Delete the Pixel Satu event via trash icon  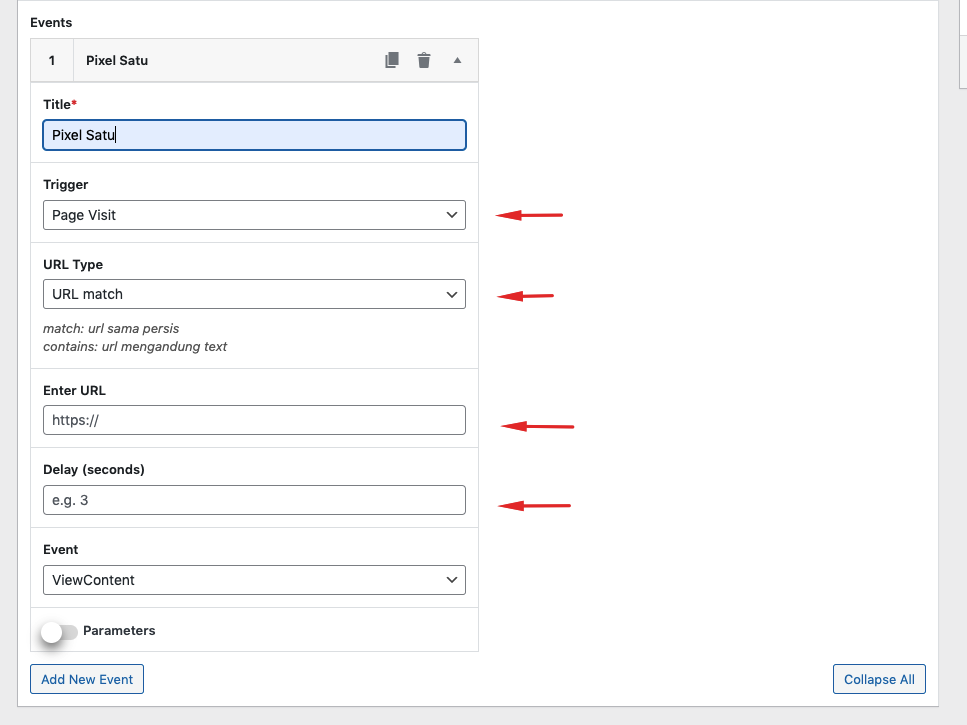coord(424,60)
